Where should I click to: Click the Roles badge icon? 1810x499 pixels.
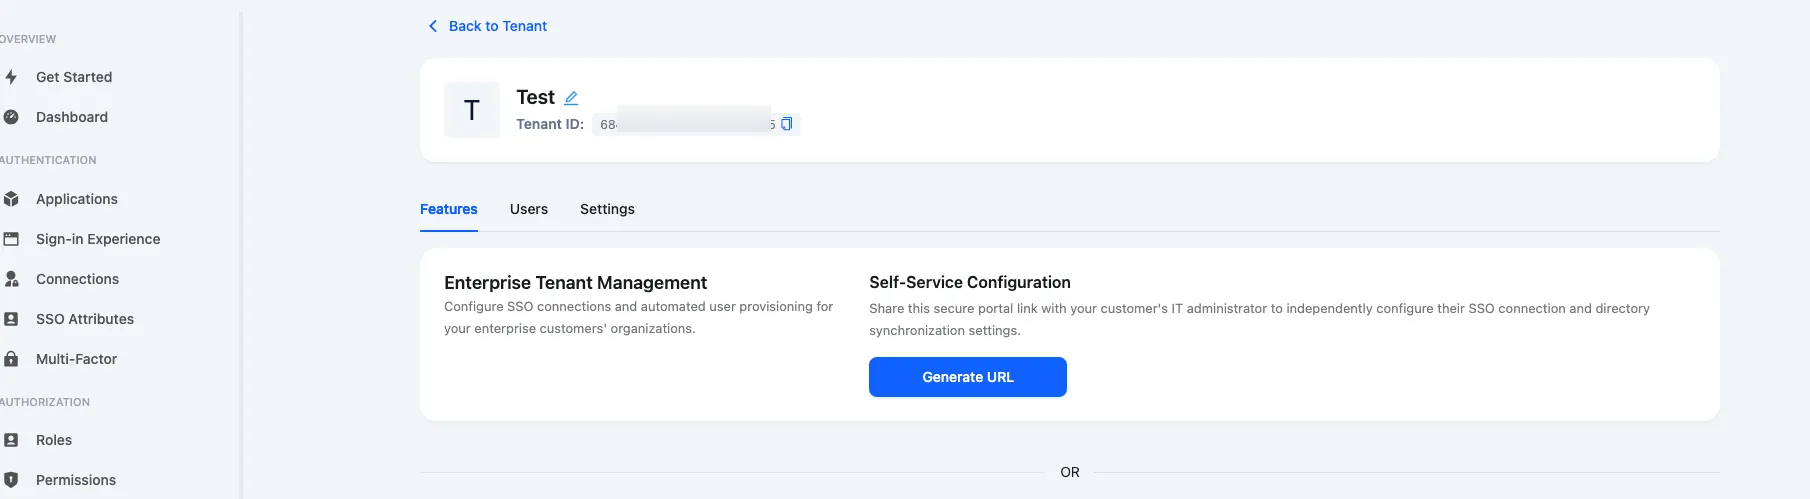11,440
